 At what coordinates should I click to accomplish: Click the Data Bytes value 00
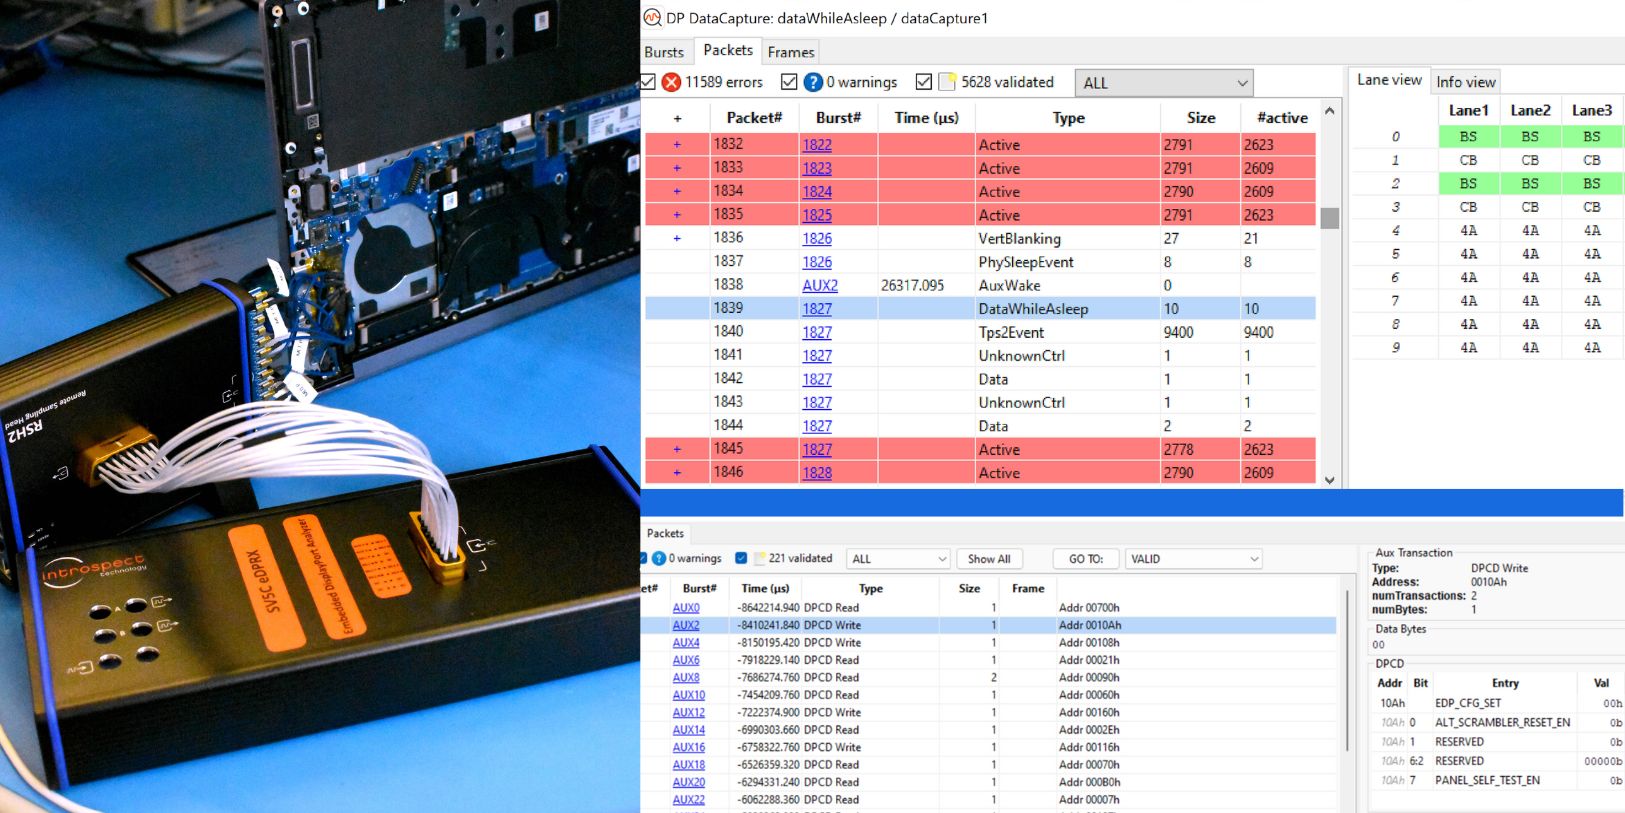click(x=1378, y=645)
